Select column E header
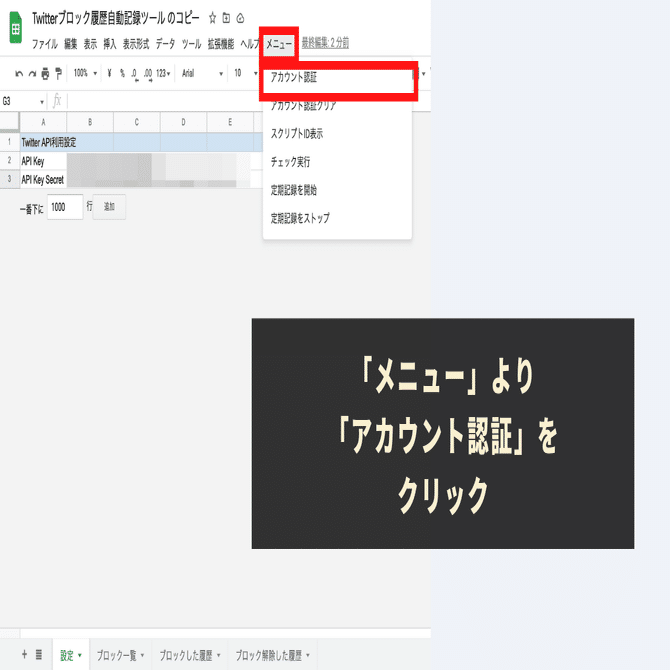Viewport: 670px width, 670px height. pos(230,122)
